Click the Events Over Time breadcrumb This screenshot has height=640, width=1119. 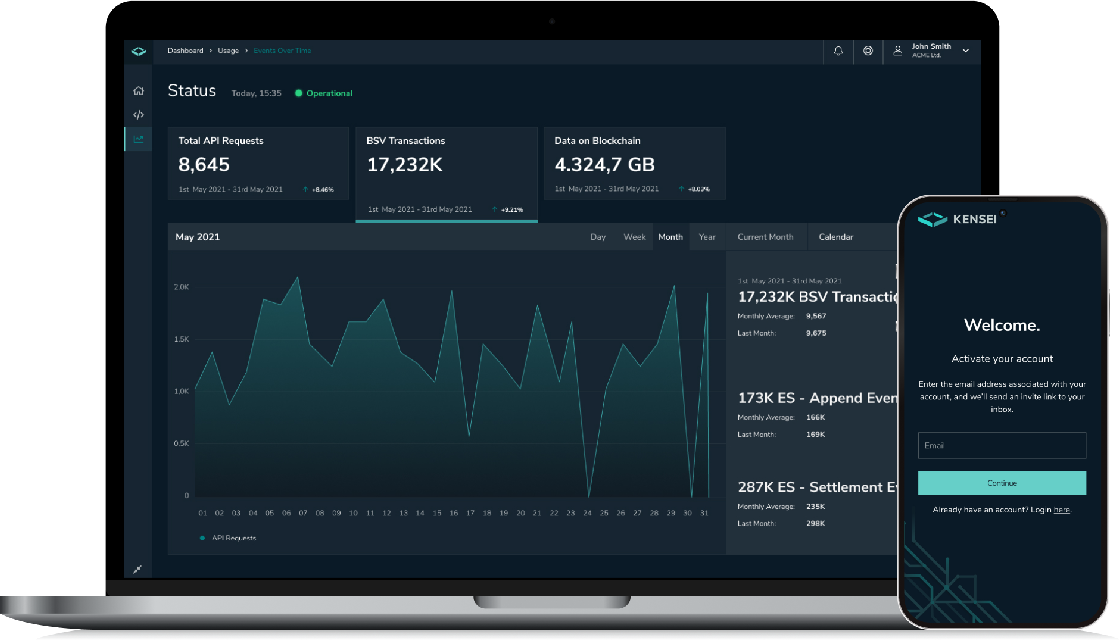pos(283,51)
